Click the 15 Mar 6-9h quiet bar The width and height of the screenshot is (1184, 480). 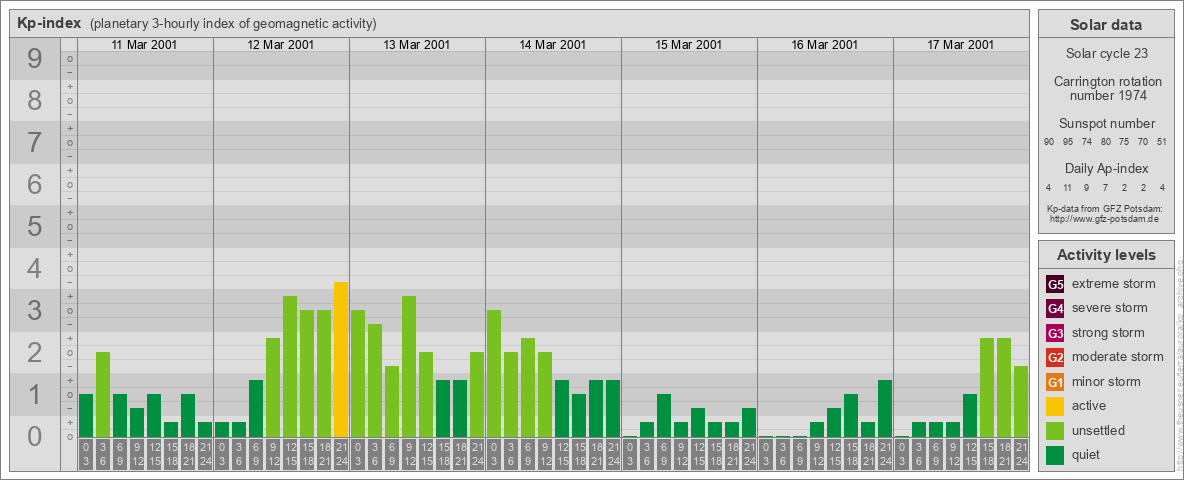tap(664, 416)
